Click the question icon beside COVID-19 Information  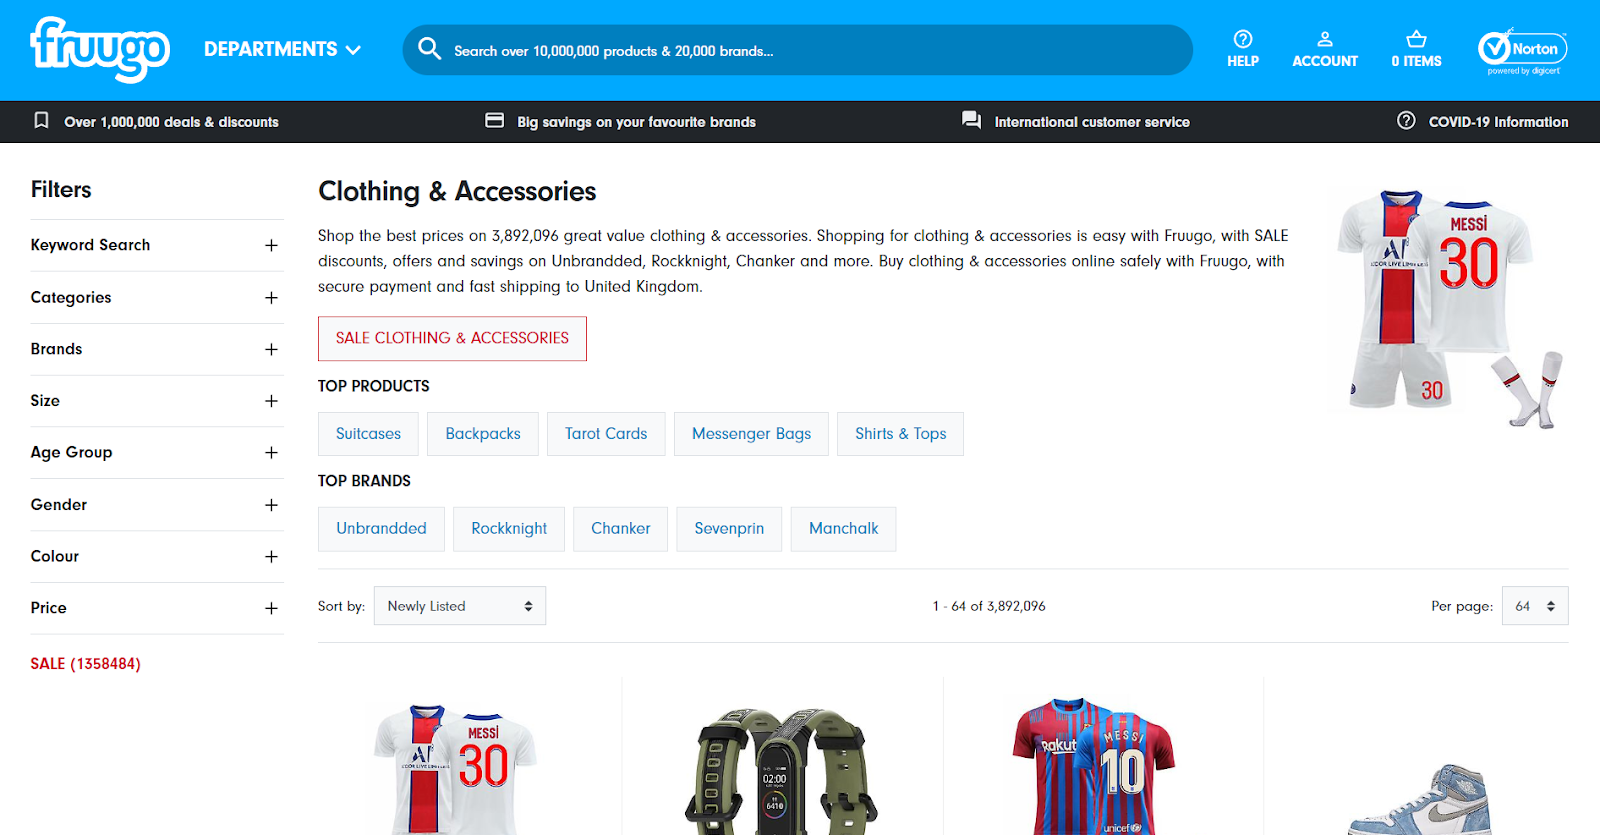click(x=1406, y=121)
